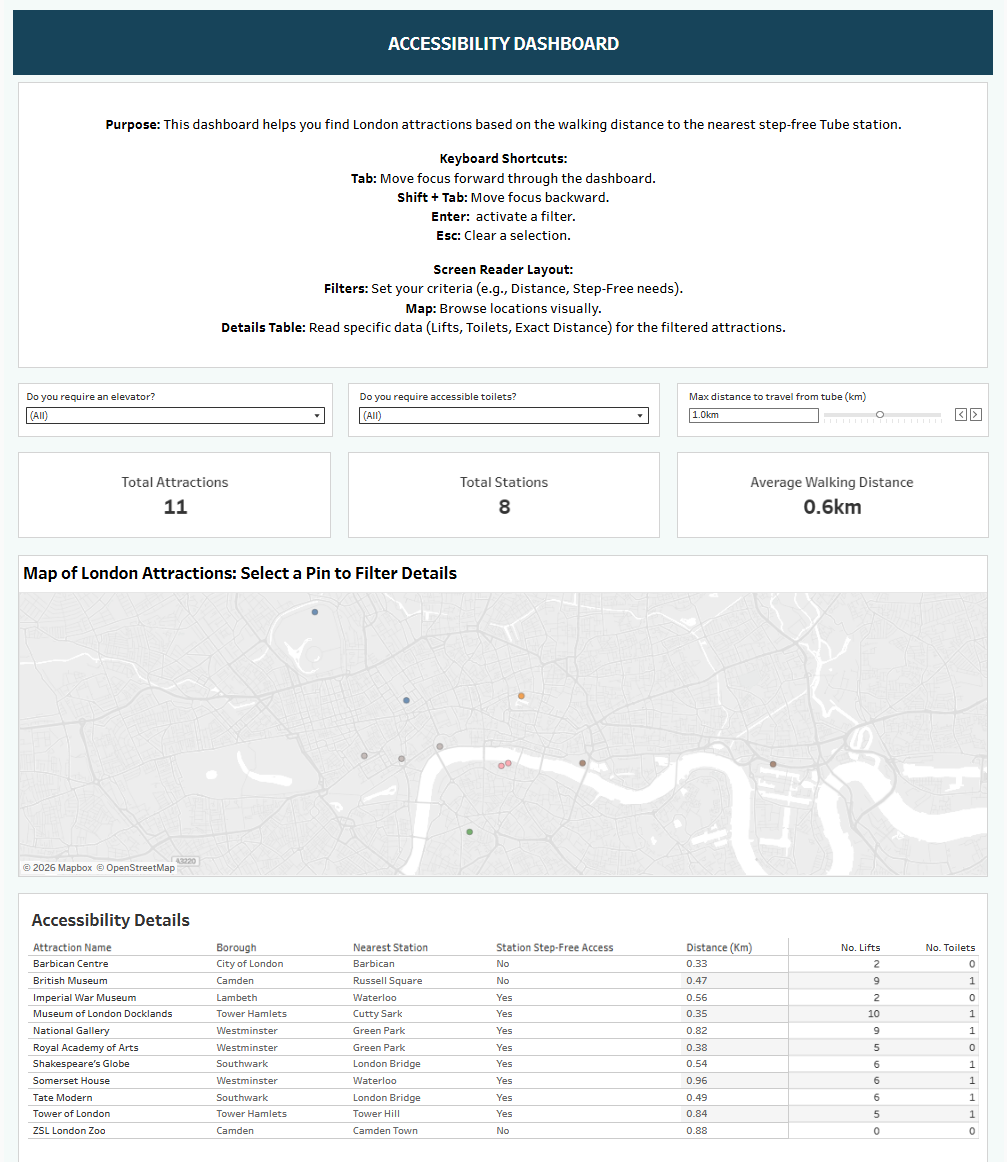Click the 1.0km distance input field
This screenshot has width=1007, height=1162.
click(752, 415)
